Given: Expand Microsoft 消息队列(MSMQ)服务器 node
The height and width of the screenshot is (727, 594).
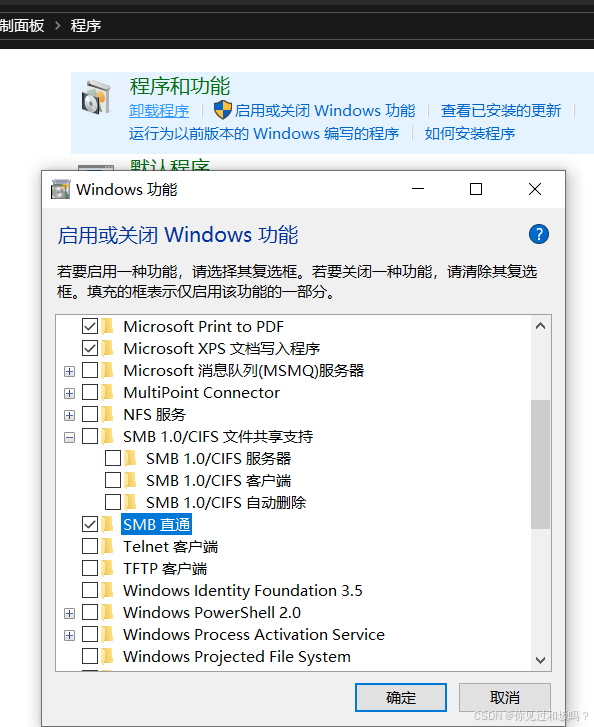Looking at the screenshot, I should 70,371.
